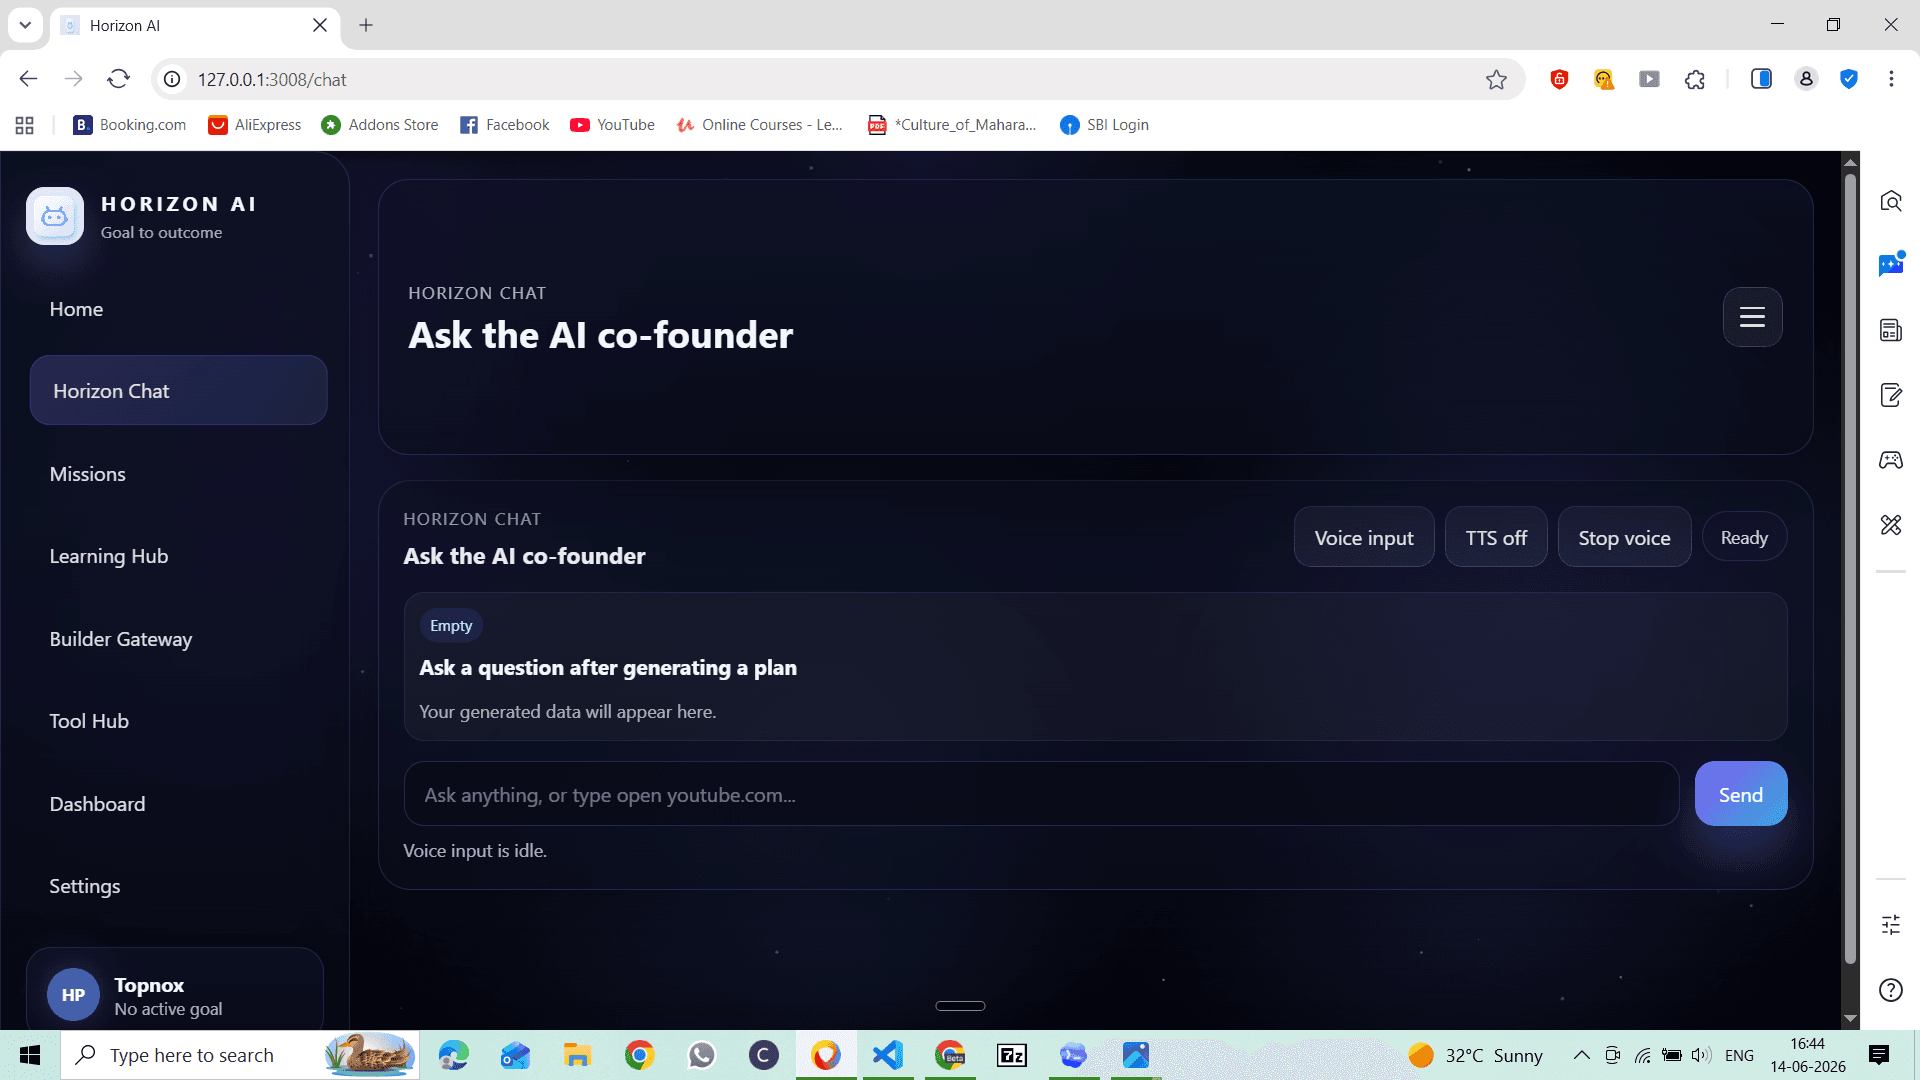1920x1080 pixels.
Task: Open the Addons Store bookmark
Action: pos(380,125)
